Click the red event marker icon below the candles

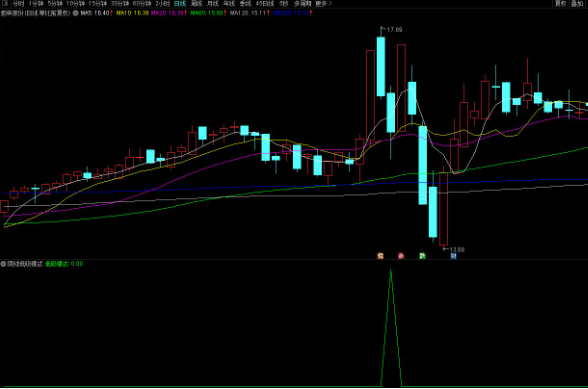click(x=401, y=256)
